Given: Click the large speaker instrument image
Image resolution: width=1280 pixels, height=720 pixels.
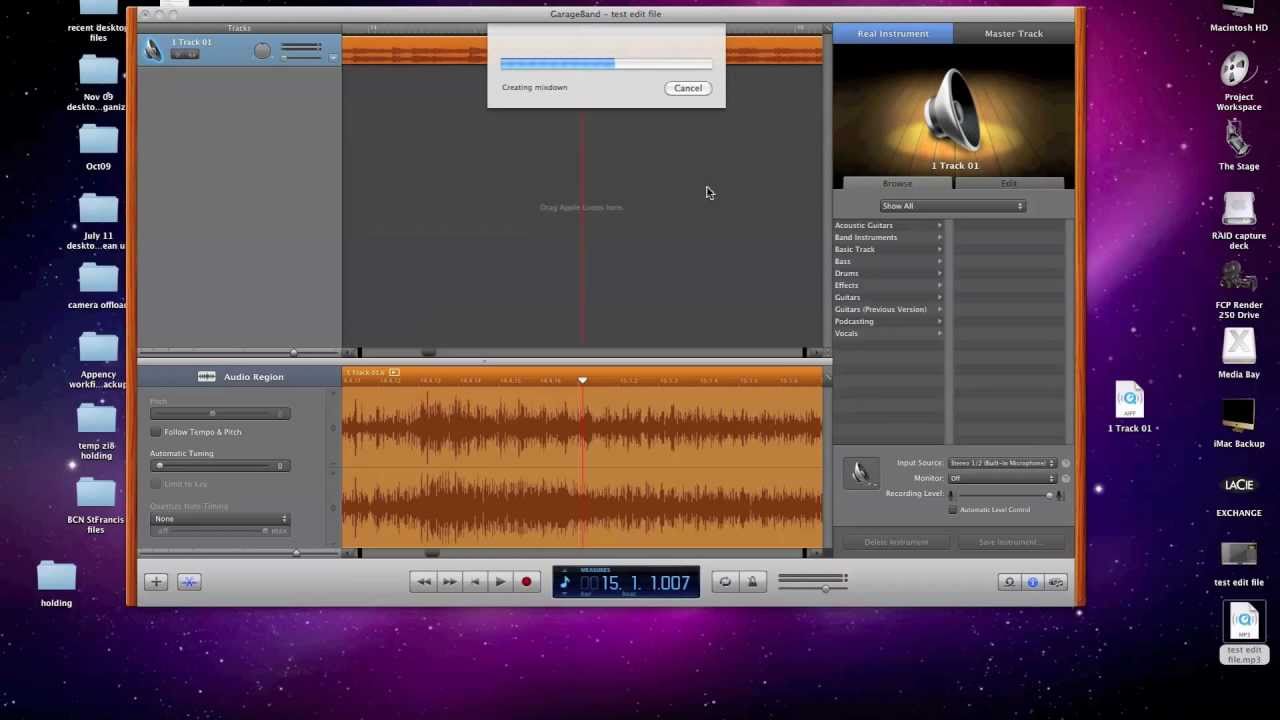Looking at the screenshot, I should pyautogui.click(x=954, y=110).
